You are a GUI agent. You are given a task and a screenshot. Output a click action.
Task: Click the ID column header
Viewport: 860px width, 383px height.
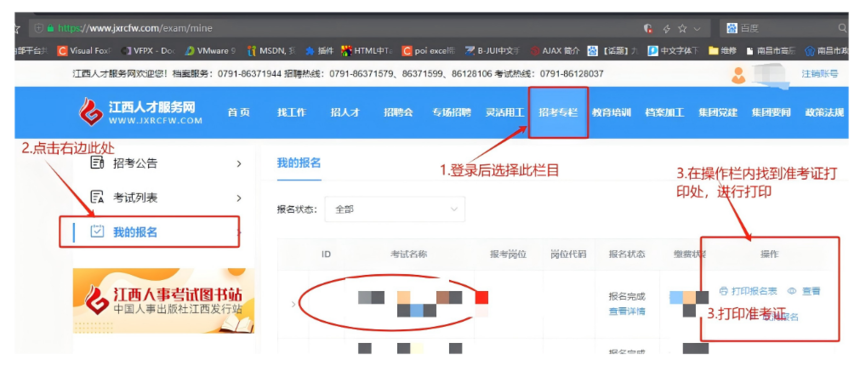pyautogui.click(x=326, y=255)
